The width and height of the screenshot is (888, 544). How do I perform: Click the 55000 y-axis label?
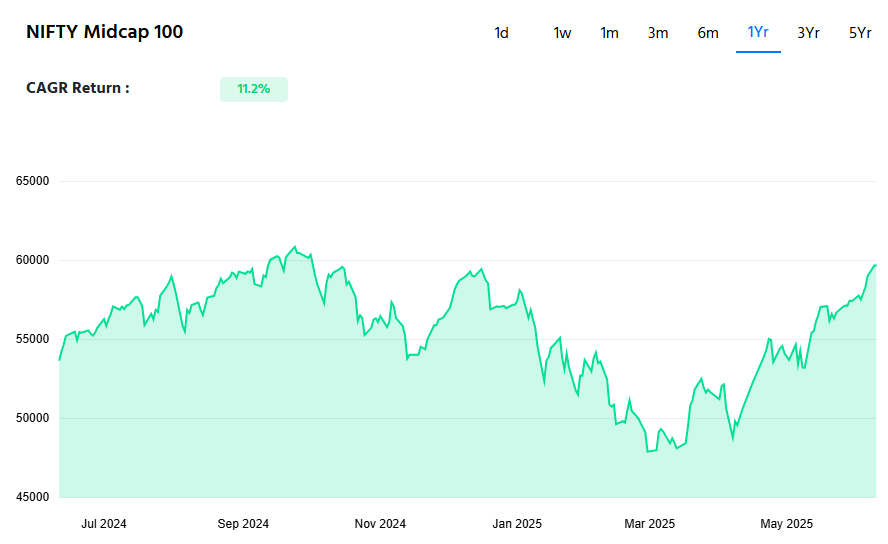click(x=32, y=339)
